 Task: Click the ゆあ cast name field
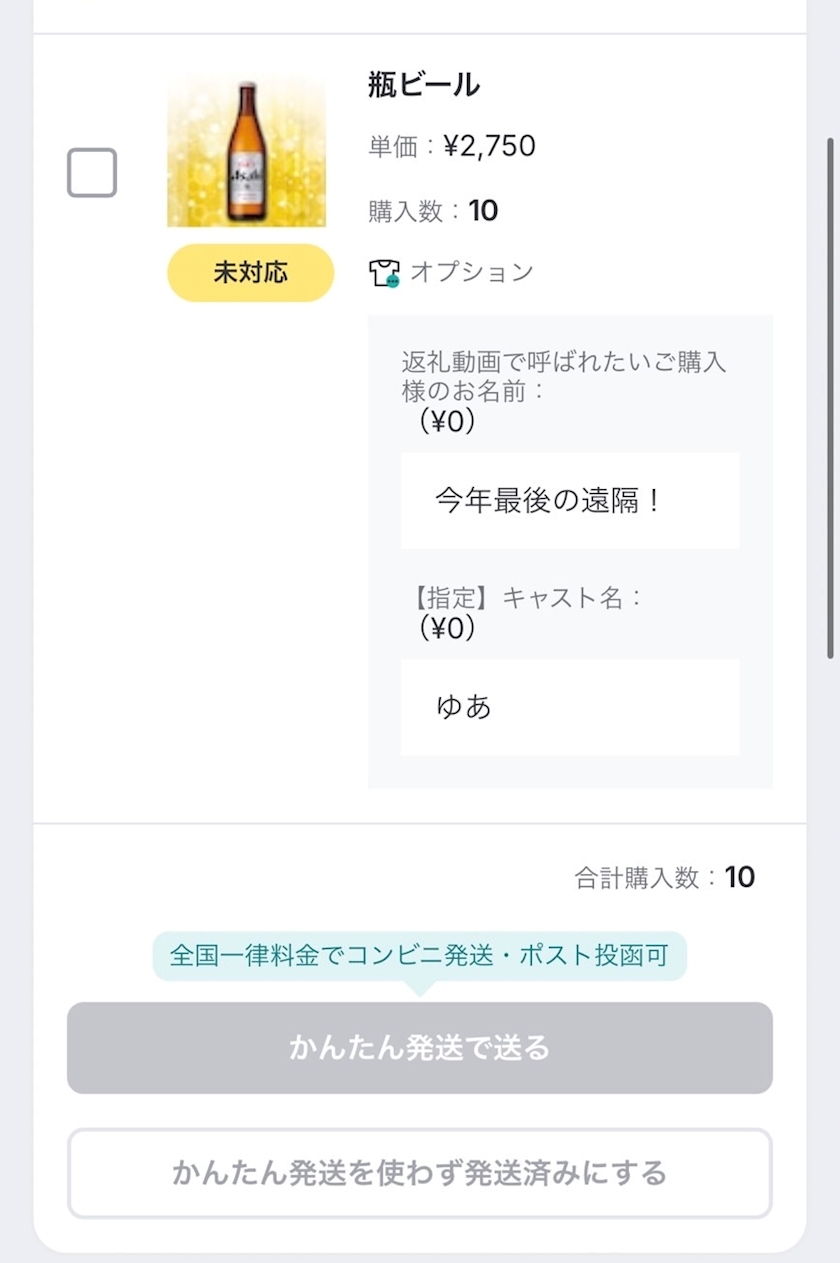(570, 707)
